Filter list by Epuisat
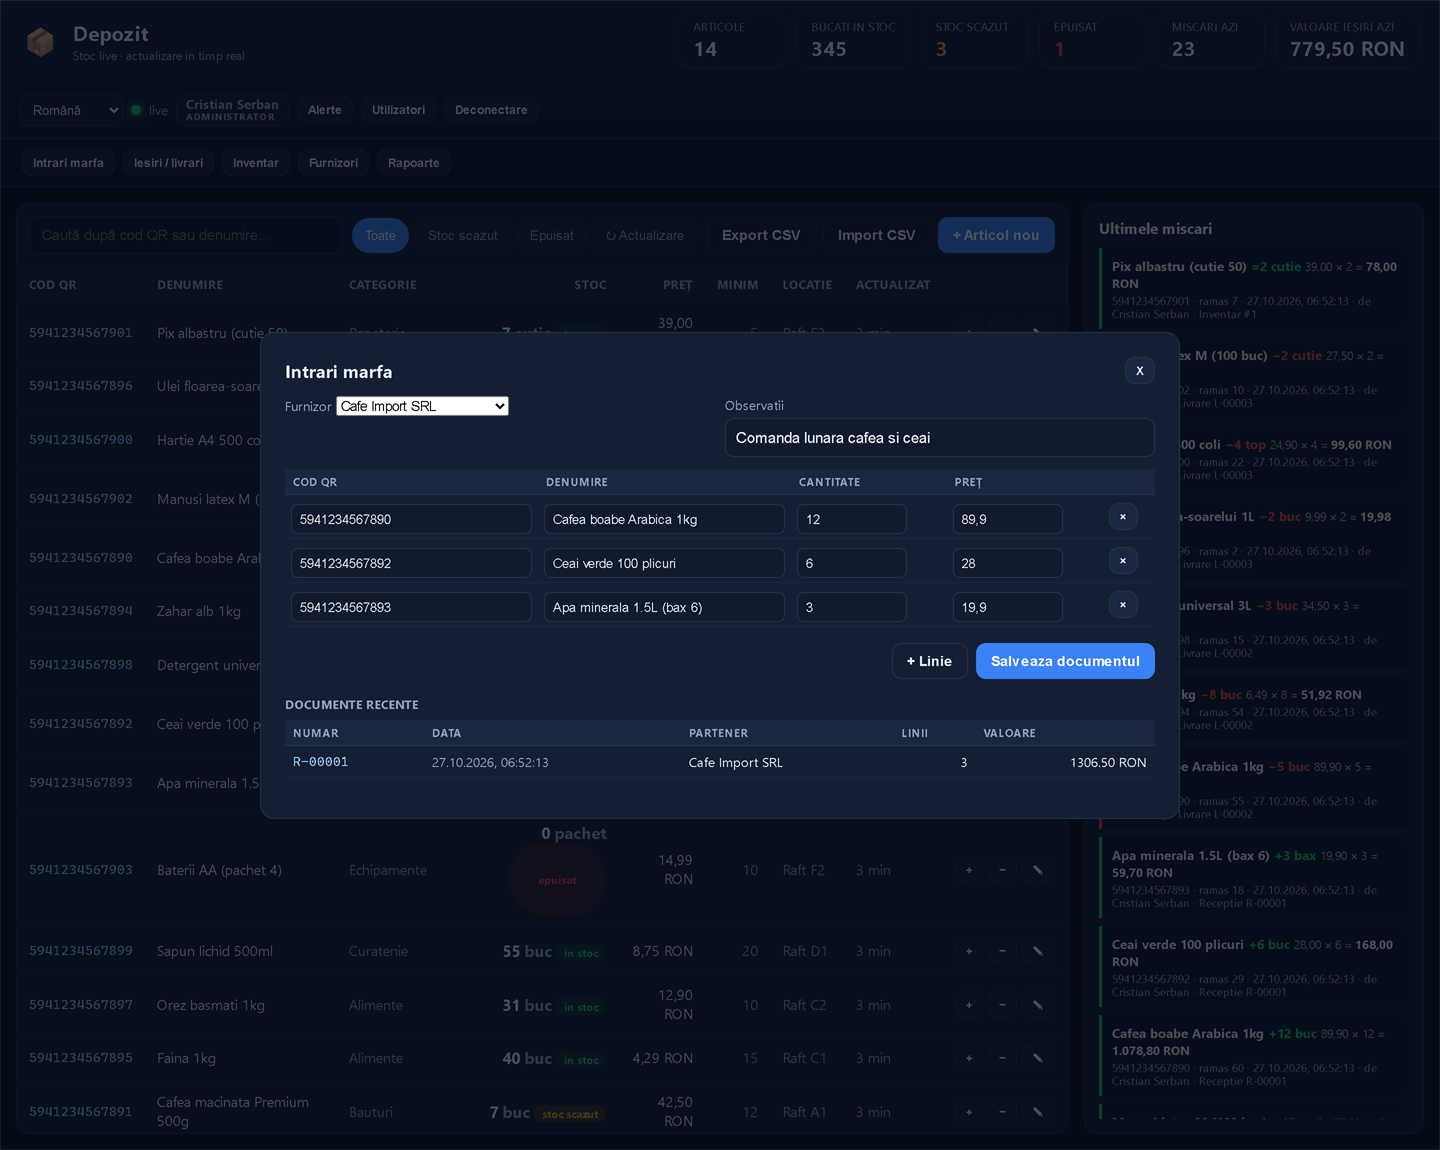The image size is (1440, 1150). pos(552,236)
